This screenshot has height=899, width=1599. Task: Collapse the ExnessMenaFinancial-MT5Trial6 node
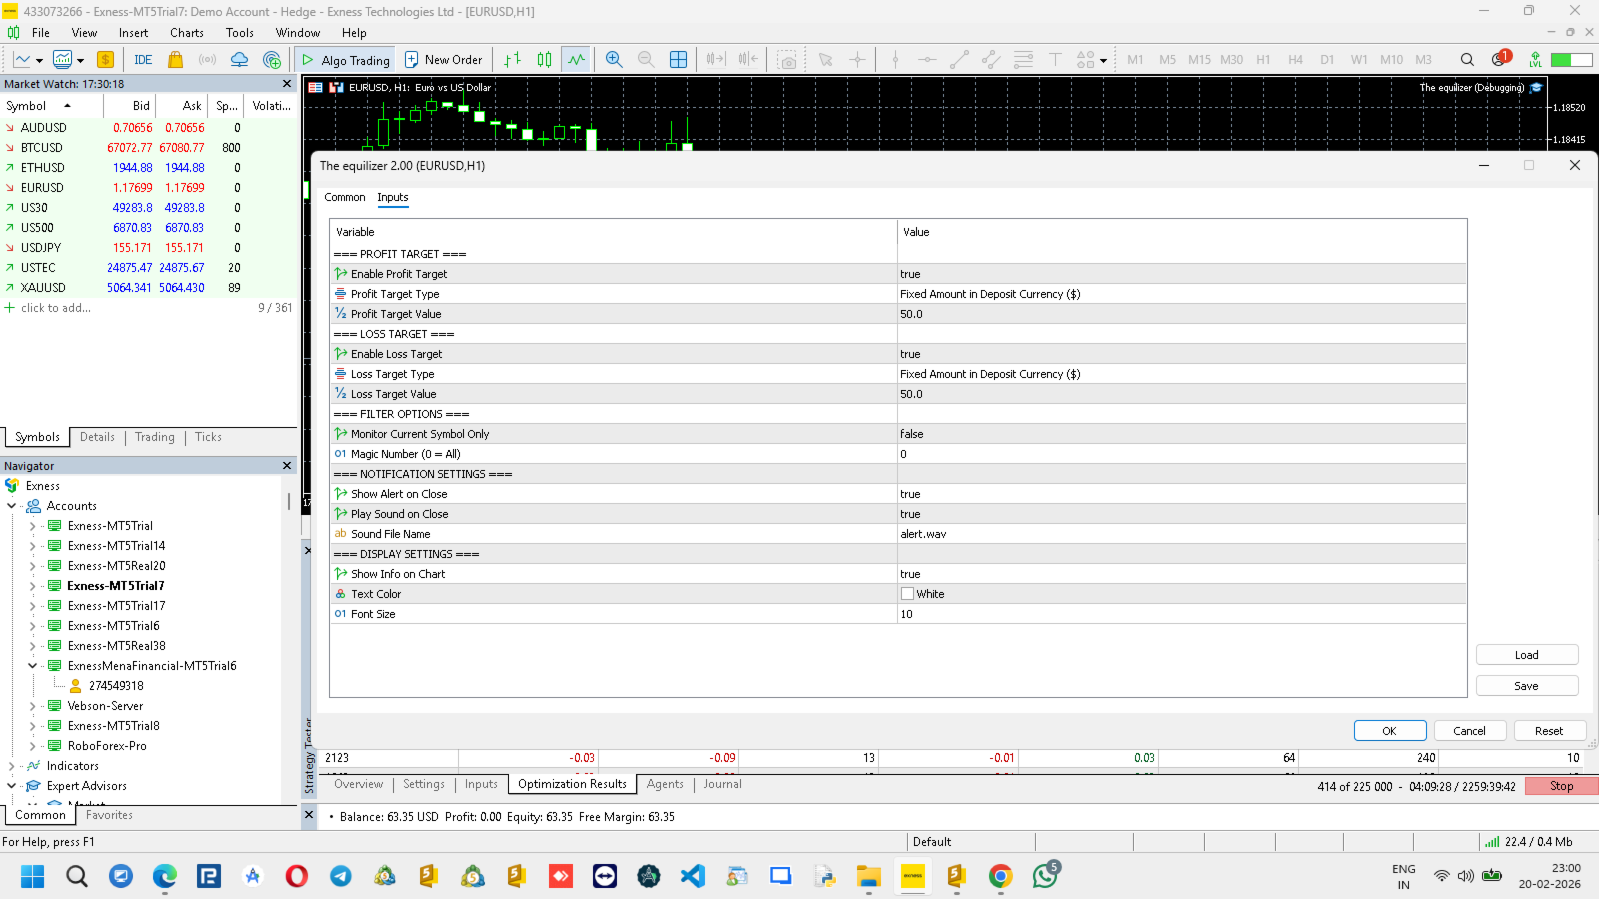click(32, 666)
